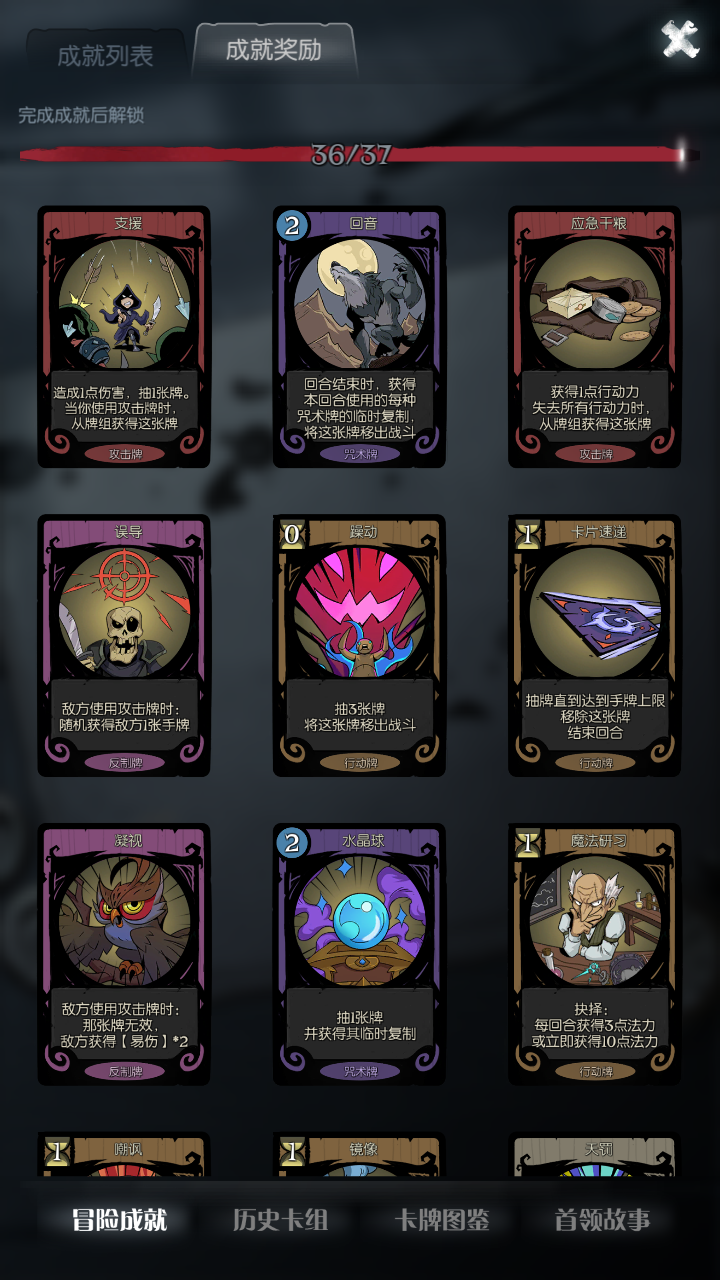Open the 水晶球 crystal ball card

coord(359,955)
